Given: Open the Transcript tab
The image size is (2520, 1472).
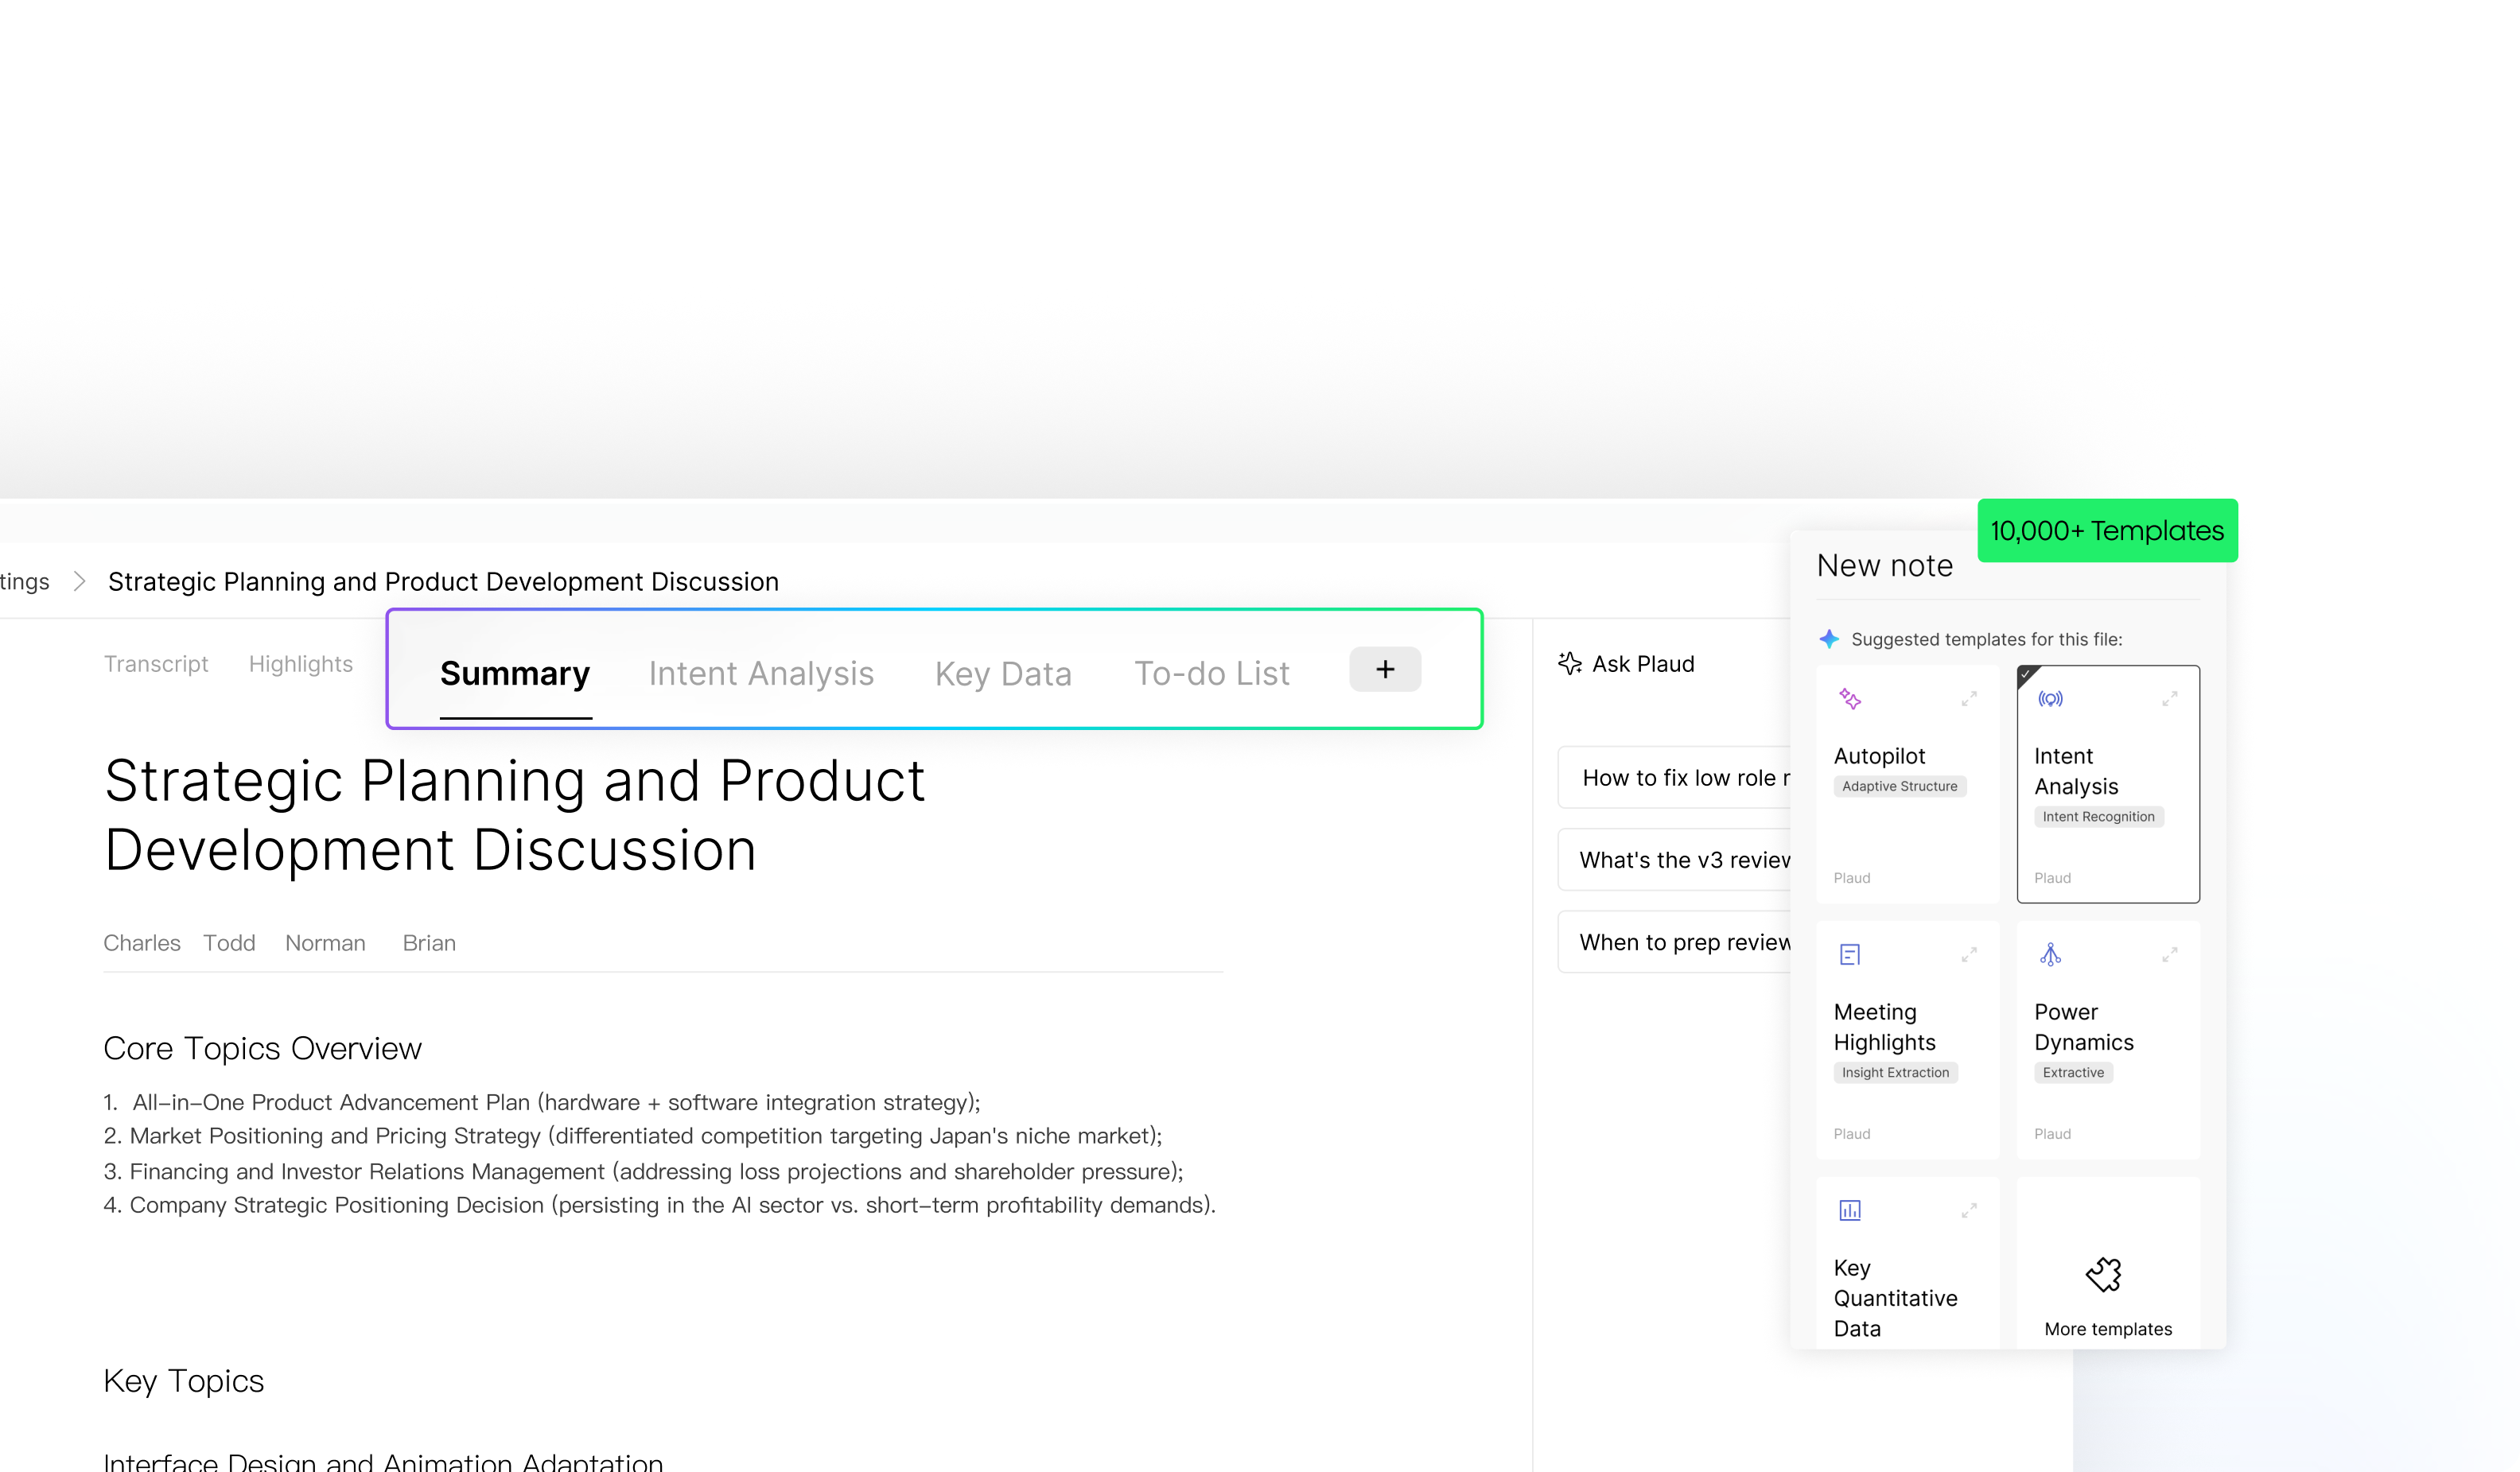Looking at the screenshot, I should 156,664.
